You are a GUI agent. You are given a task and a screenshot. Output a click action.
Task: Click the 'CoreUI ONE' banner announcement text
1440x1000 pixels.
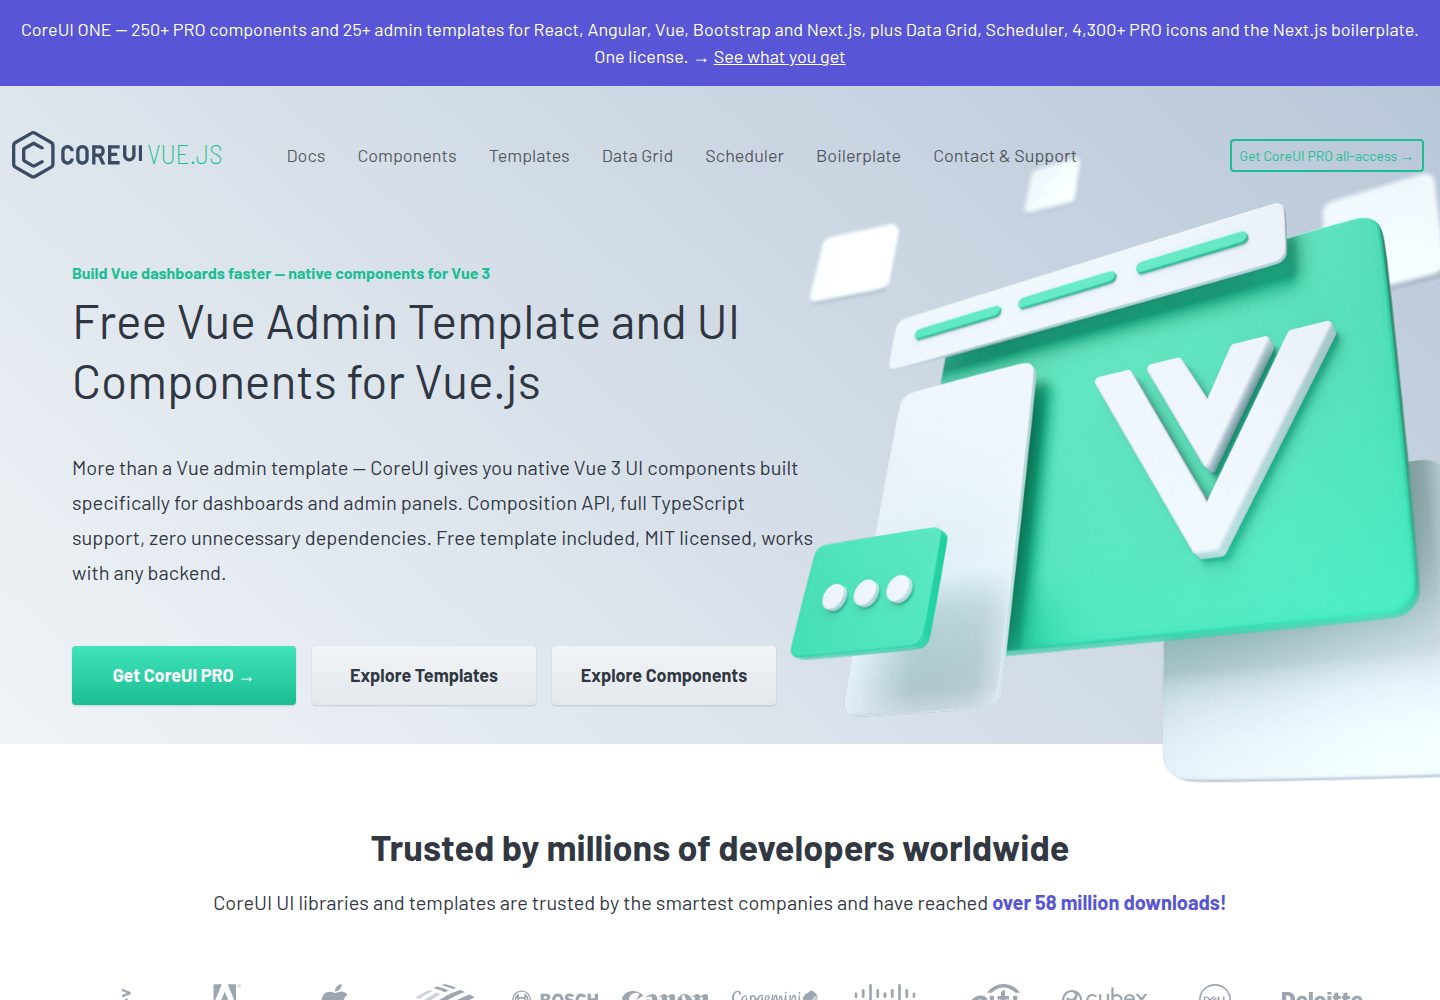pyautogui.click(x=720, y=43)
